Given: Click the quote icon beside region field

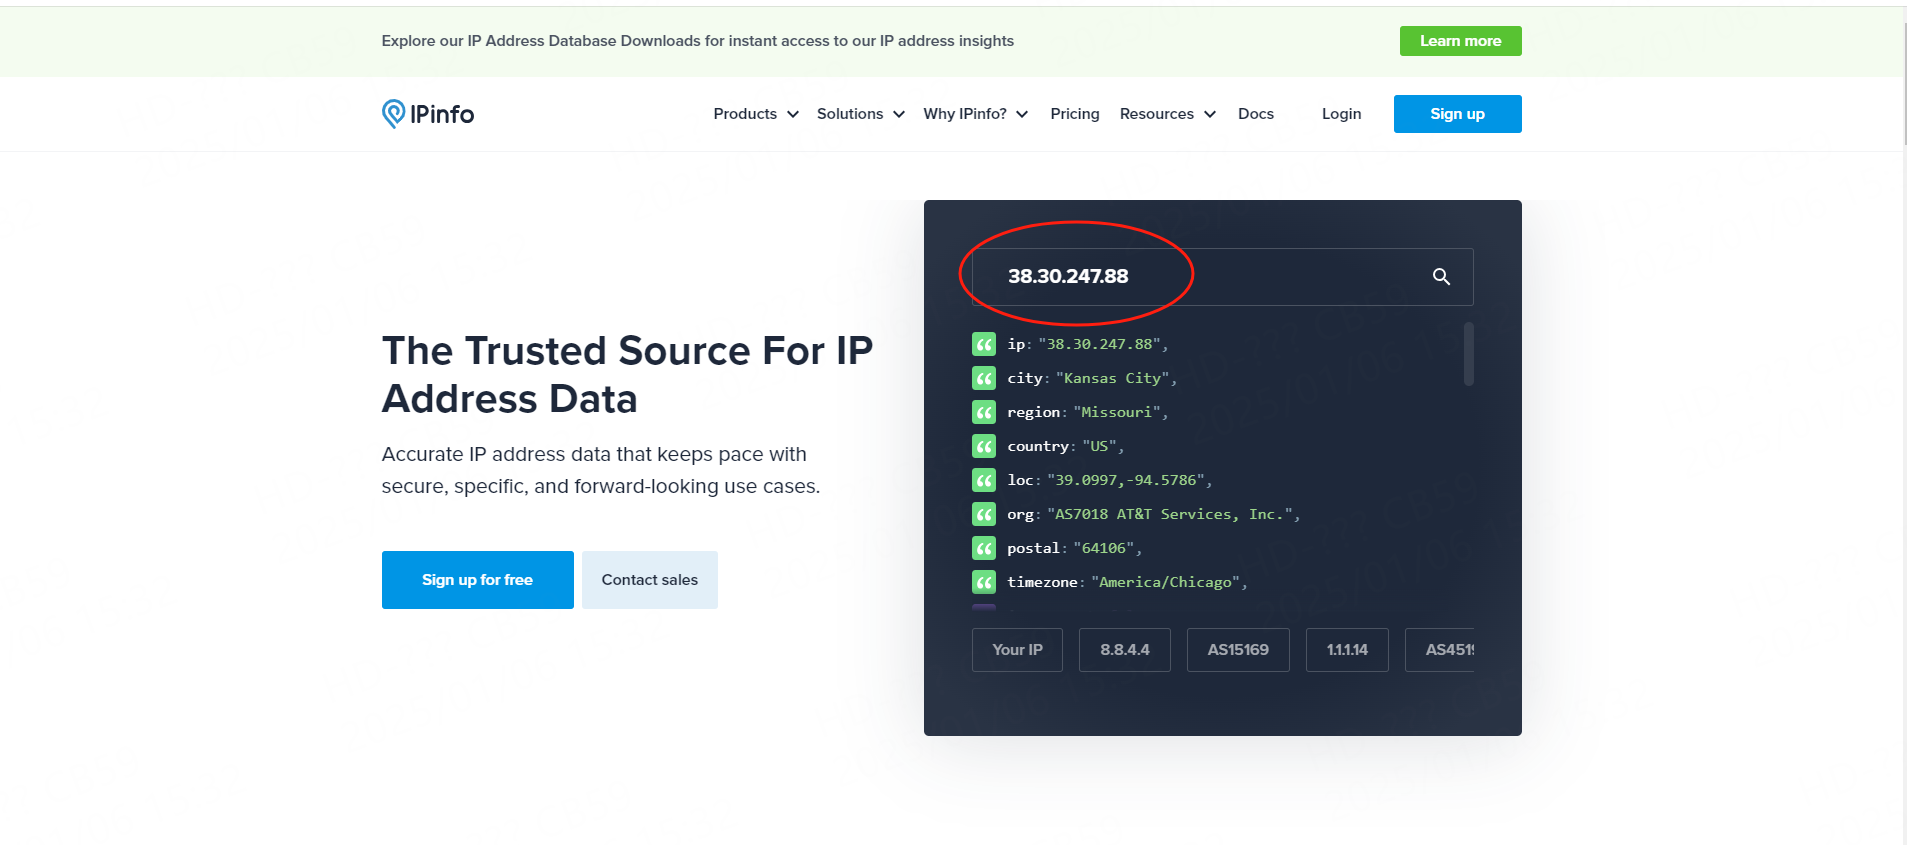Looking at the screenshot, I should tap(984, 413).
